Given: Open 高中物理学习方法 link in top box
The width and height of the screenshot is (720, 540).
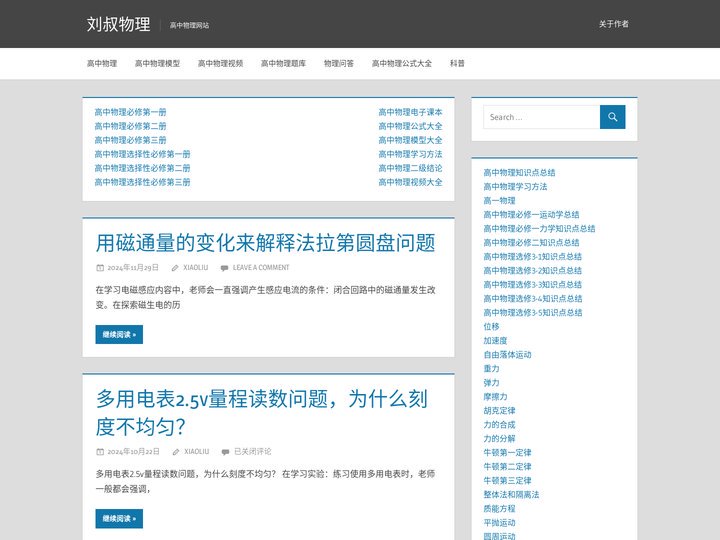Looking at the screenshot, I should (x=411, y=154).
